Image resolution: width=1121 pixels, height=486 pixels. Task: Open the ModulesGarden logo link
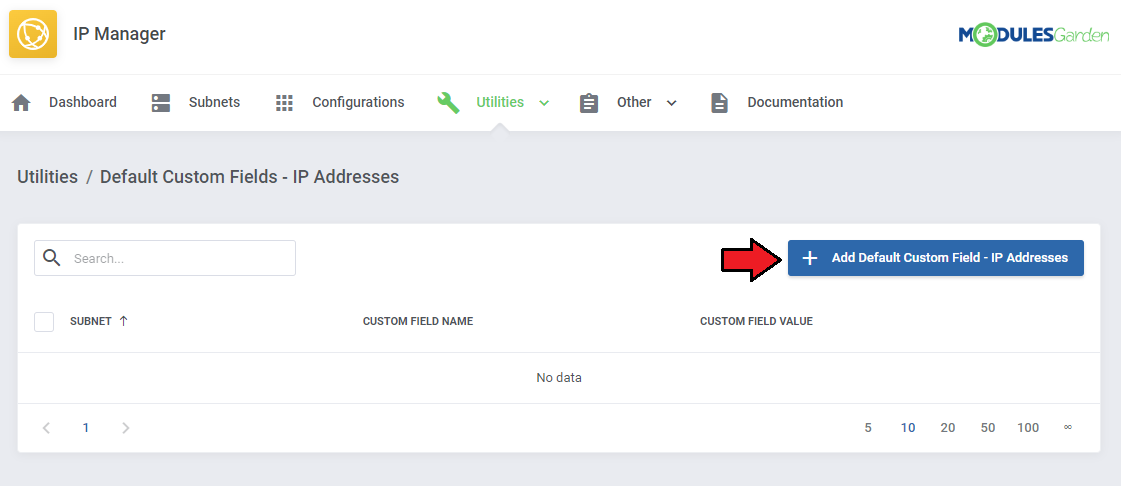(x=1034, y=34)
